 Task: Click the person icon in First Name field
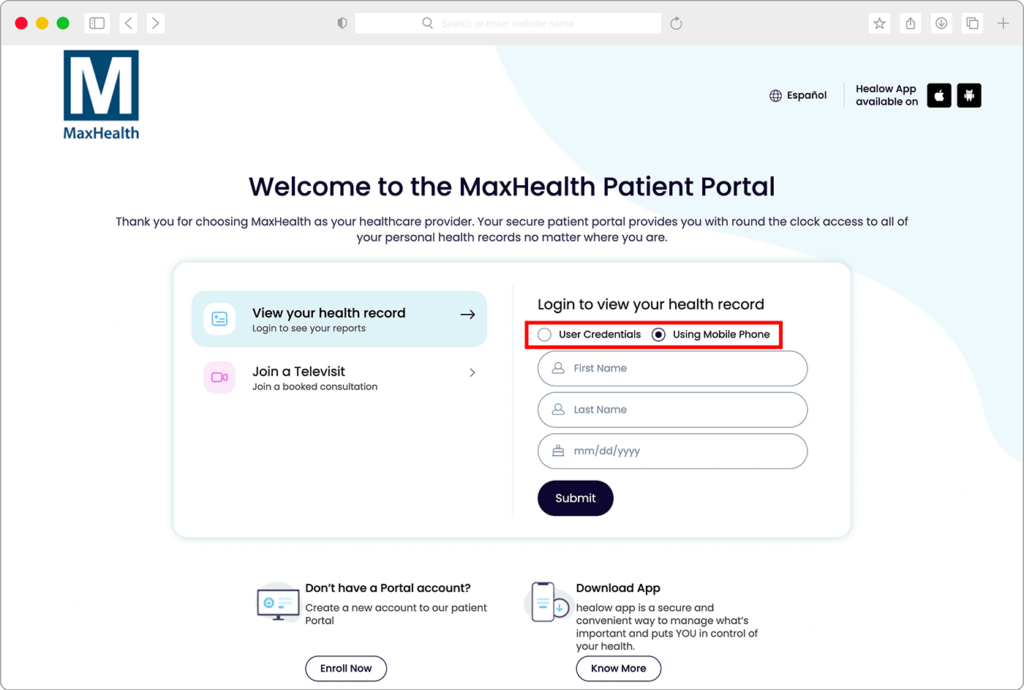click(557, 368)
